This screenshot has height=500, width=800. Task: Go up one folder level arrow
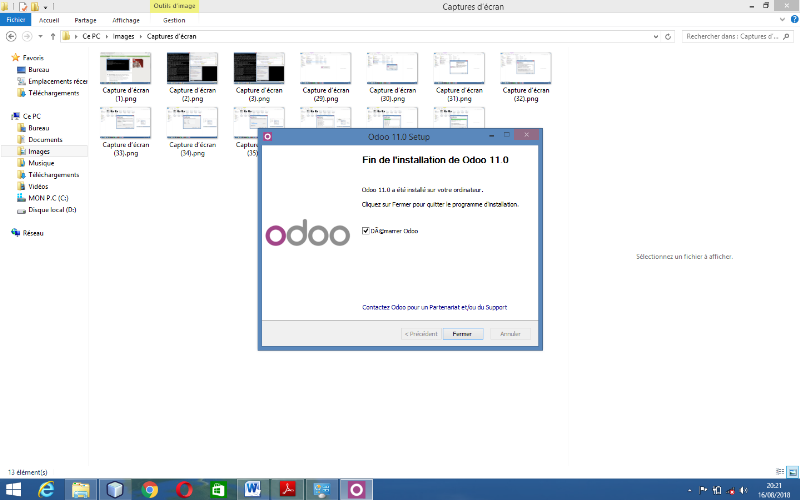pos(53,36)
